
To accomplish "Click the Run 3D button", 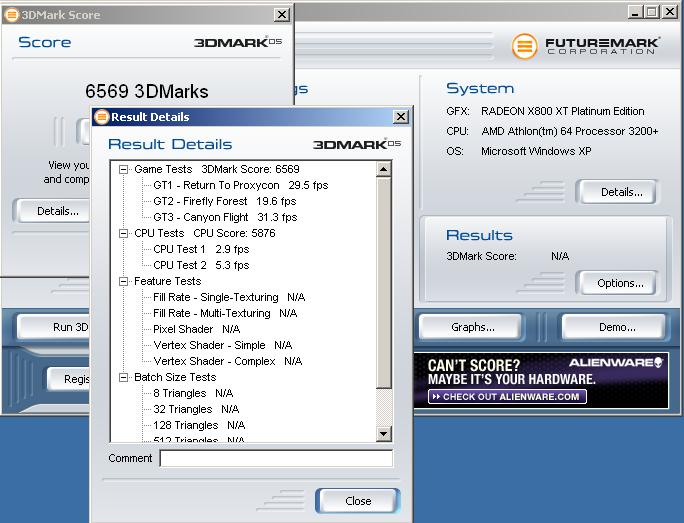I will pyautogui.click(x=54, y=327).
